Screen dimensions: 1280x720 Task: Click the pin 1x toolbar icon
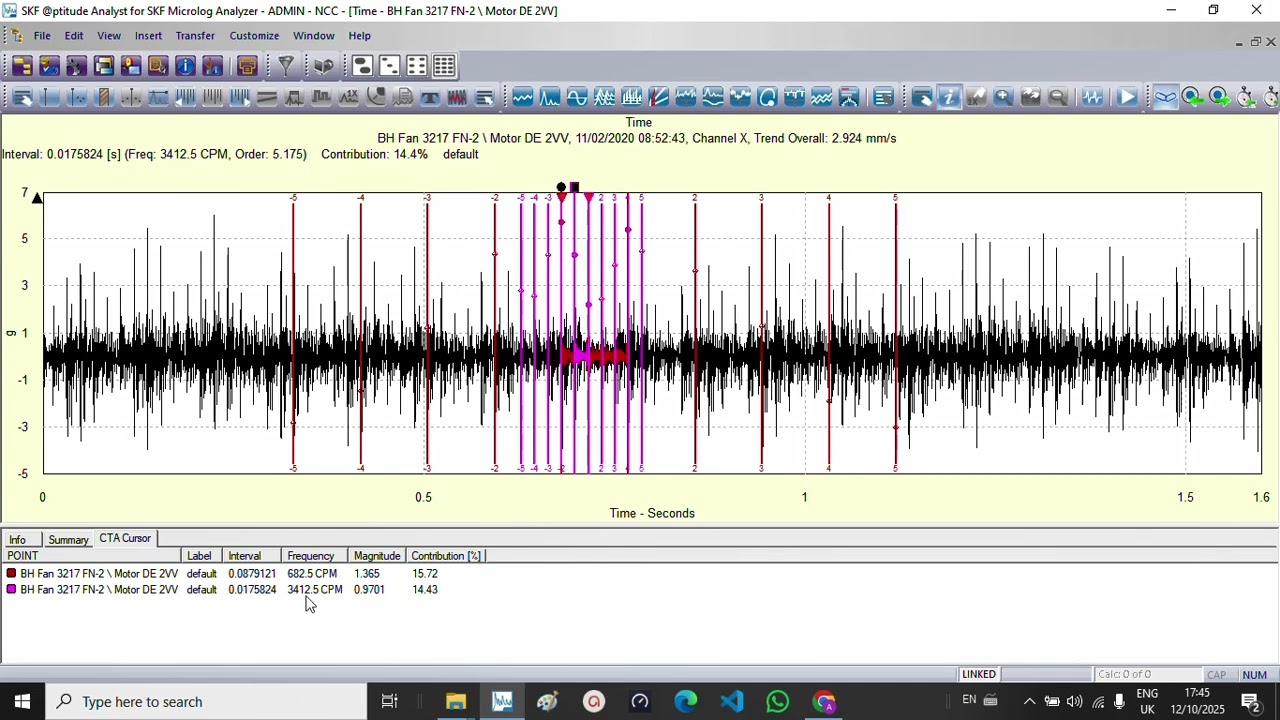(x=976, y=97)
